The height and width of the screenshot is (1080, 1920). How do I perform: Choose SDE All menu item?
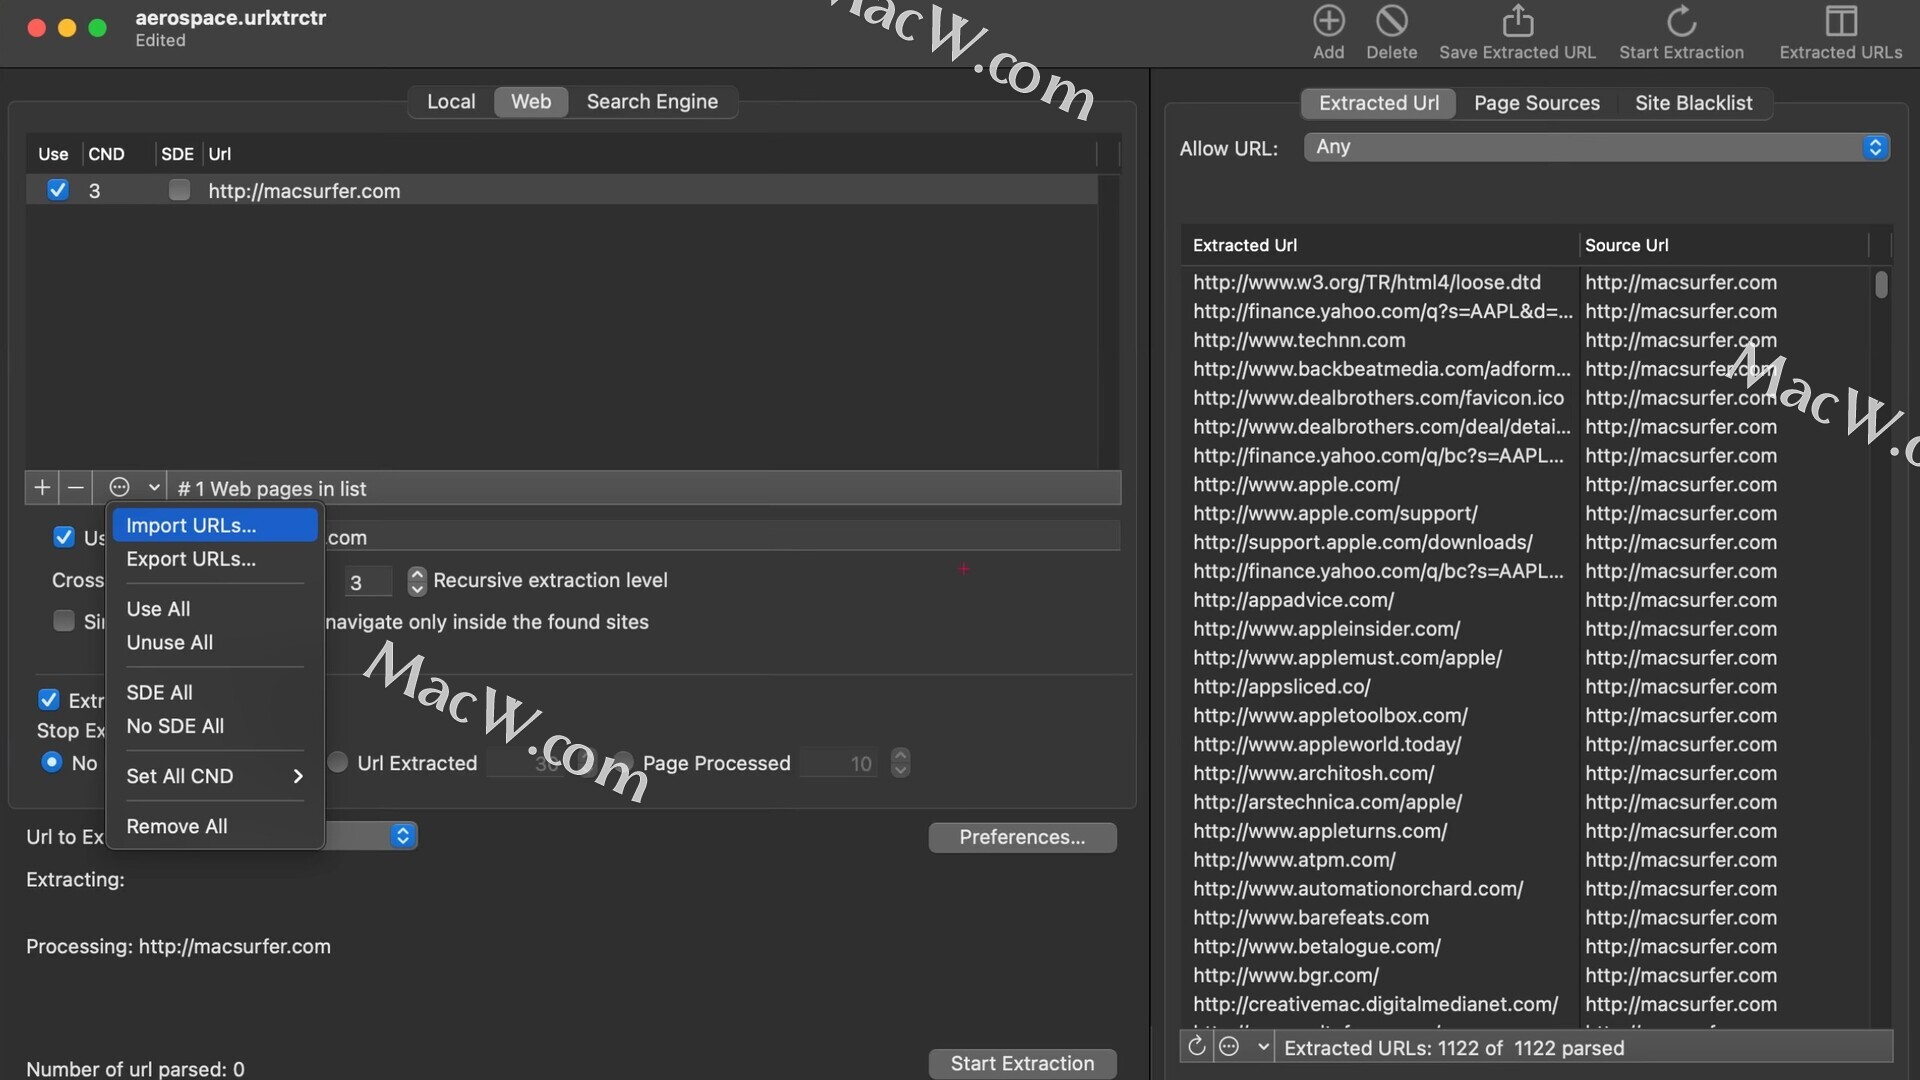[214, 692]
